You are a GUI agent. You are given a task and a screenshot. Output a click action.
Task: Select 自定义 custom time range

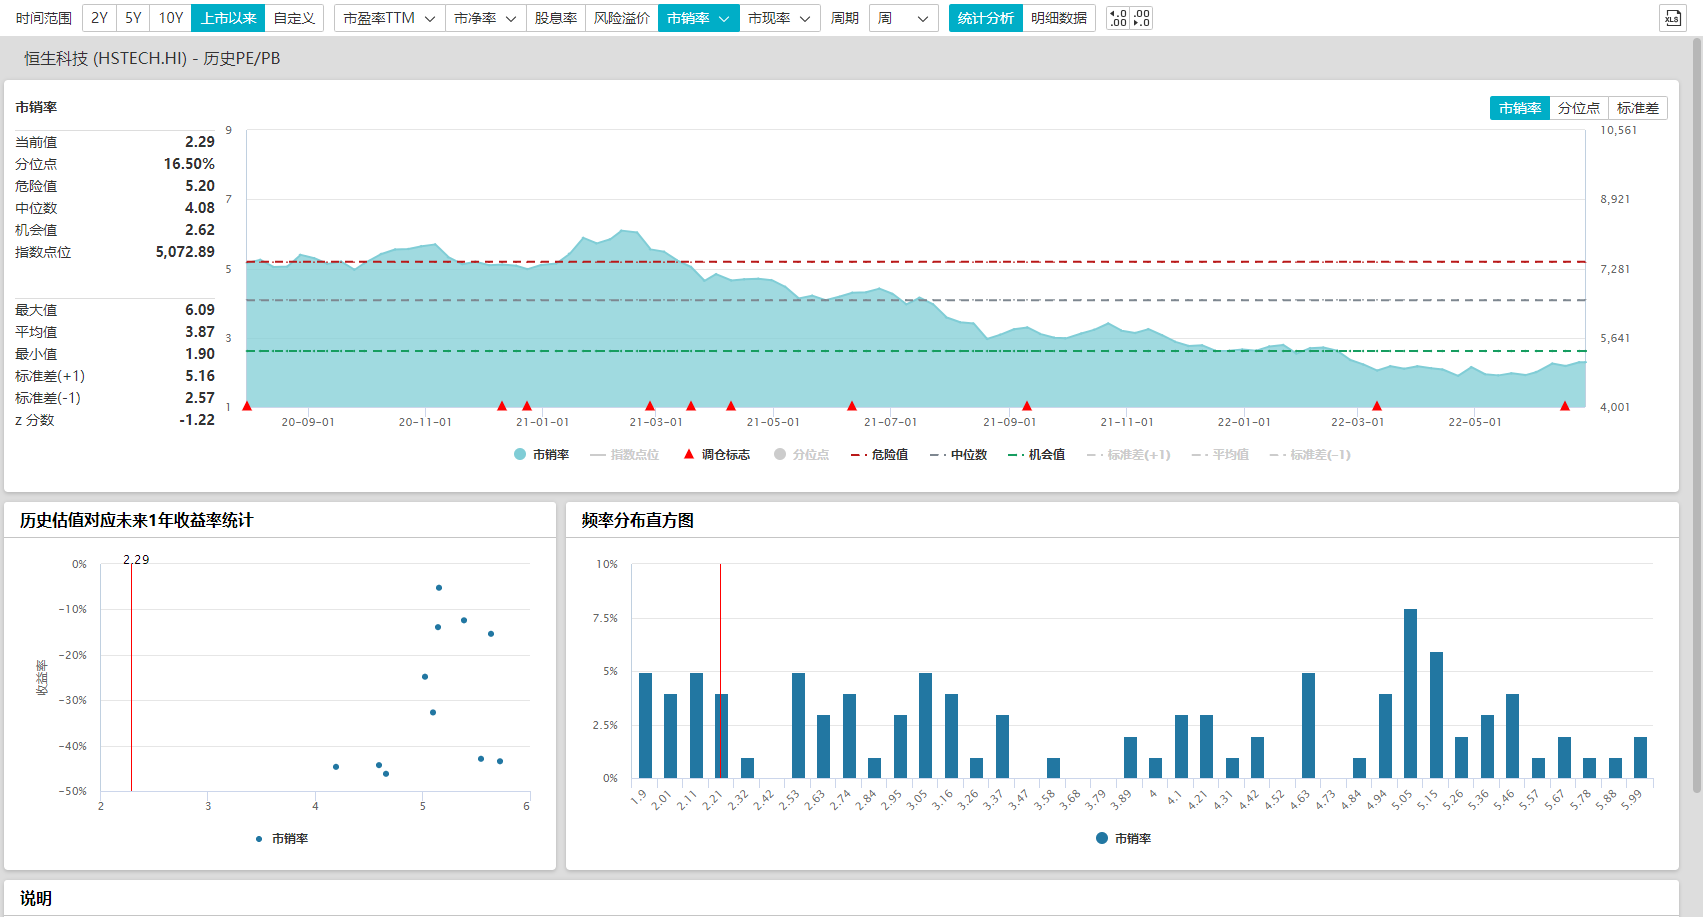tap(294, 18)
